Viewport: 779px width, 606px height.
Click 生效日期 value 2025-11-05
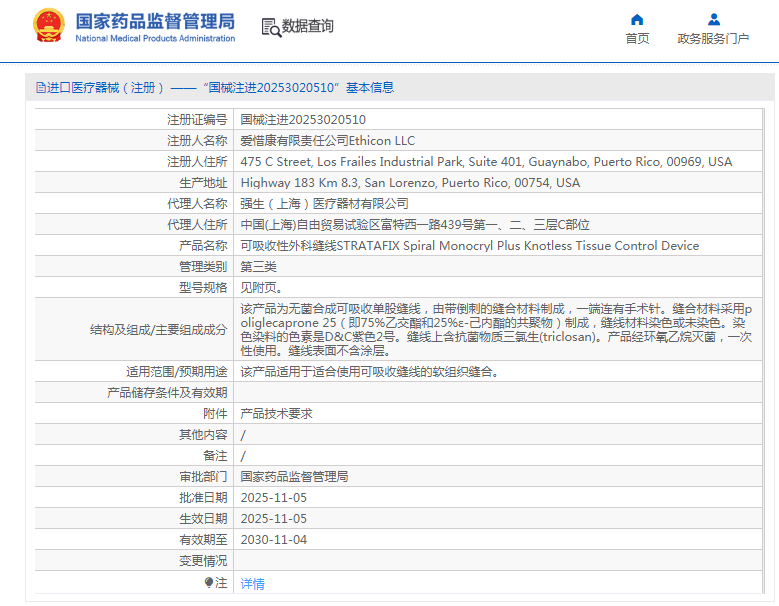coord(274,519)
